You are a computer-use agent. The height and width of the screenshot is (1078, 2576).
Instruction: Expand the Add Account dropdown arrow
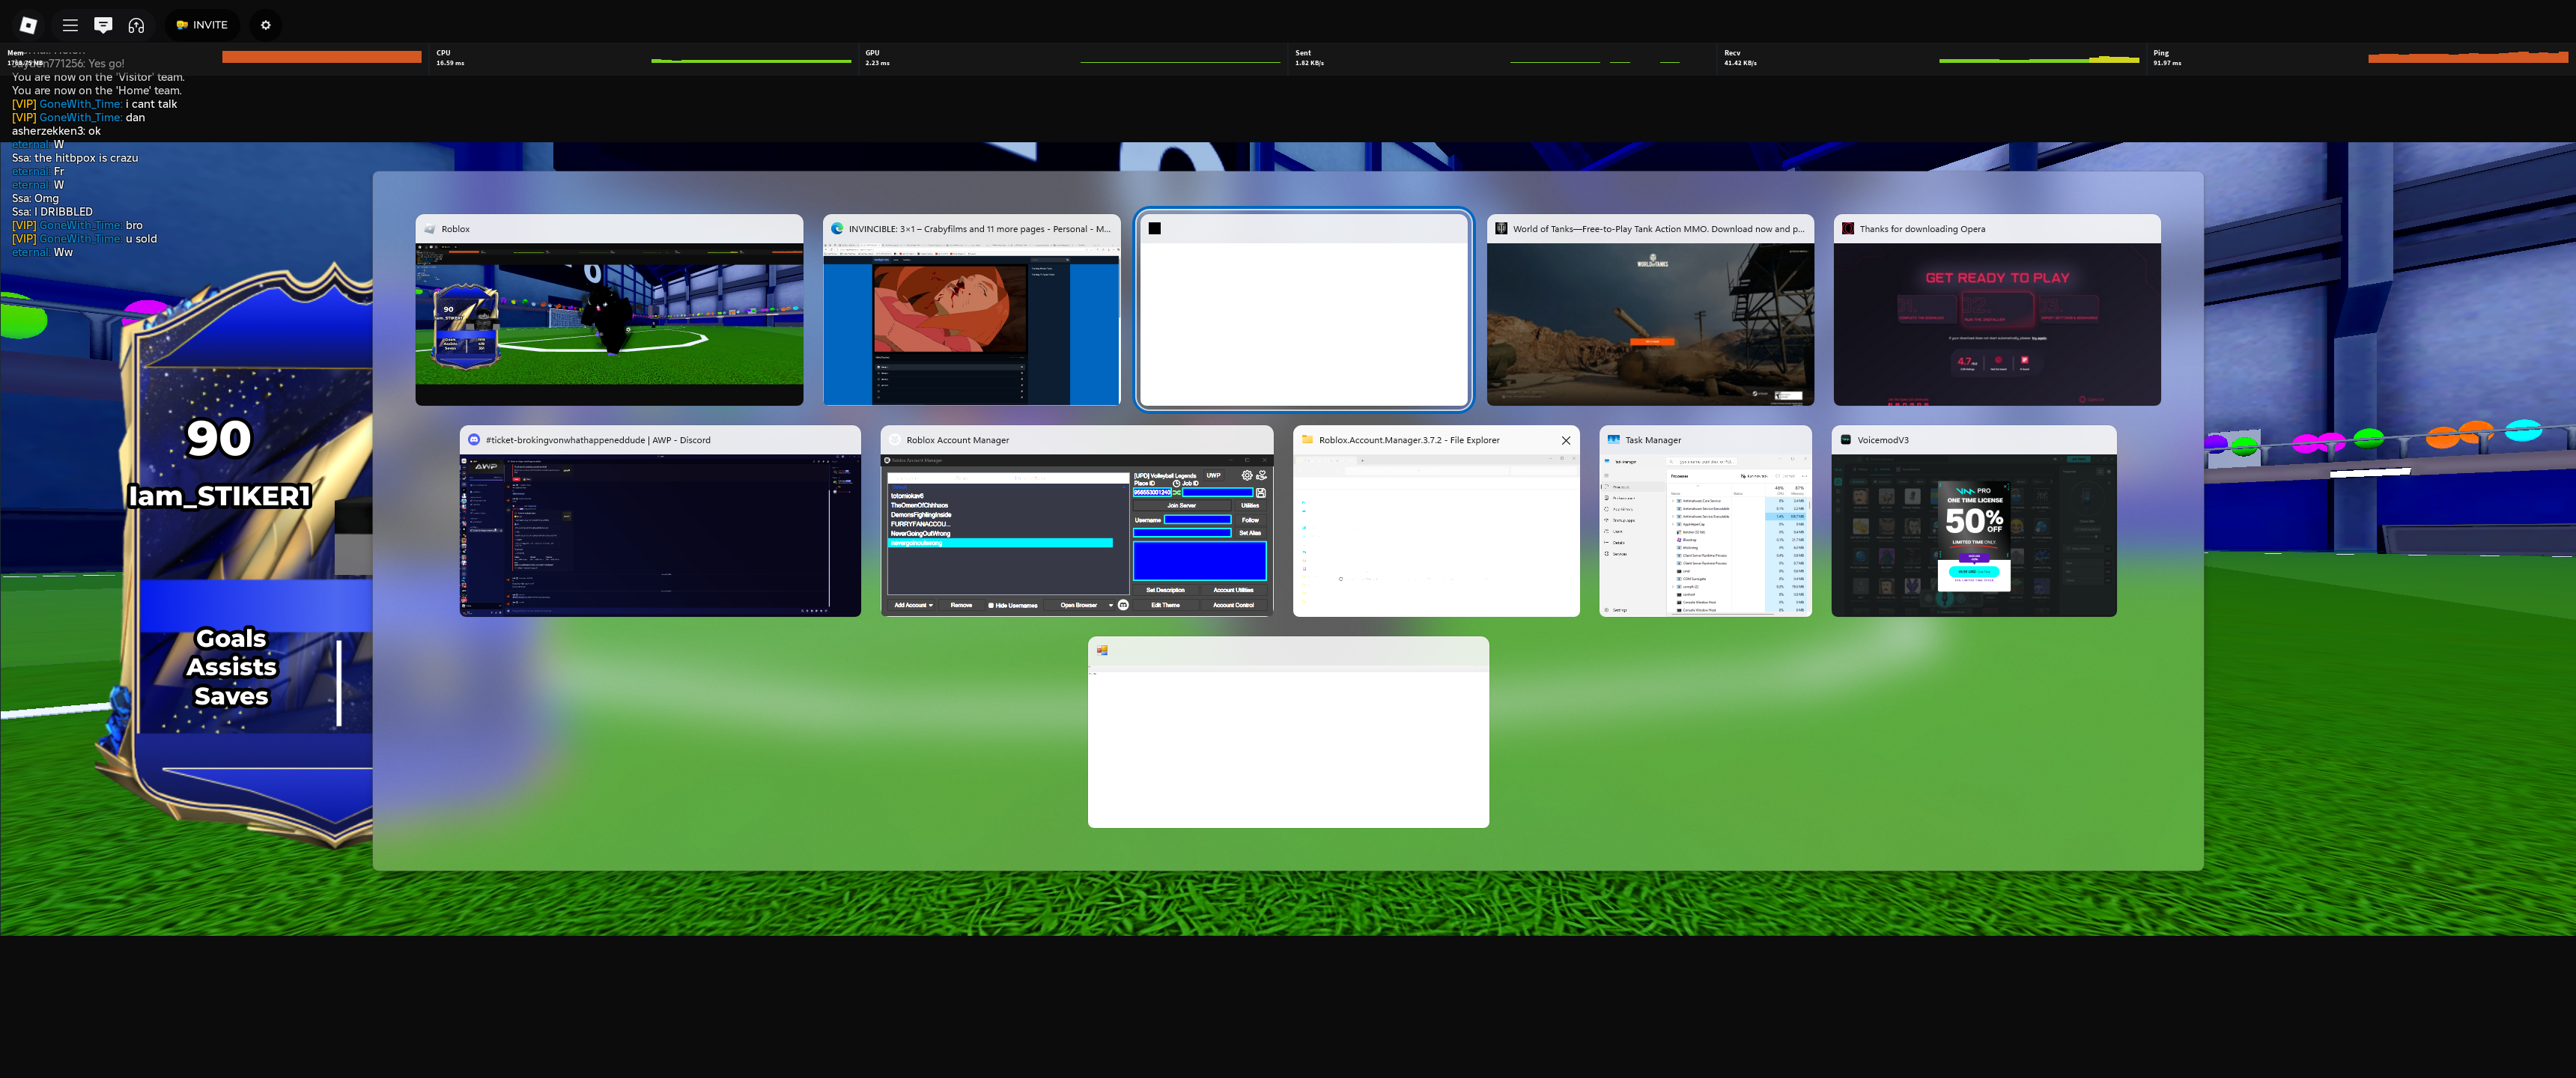(931, 605)
